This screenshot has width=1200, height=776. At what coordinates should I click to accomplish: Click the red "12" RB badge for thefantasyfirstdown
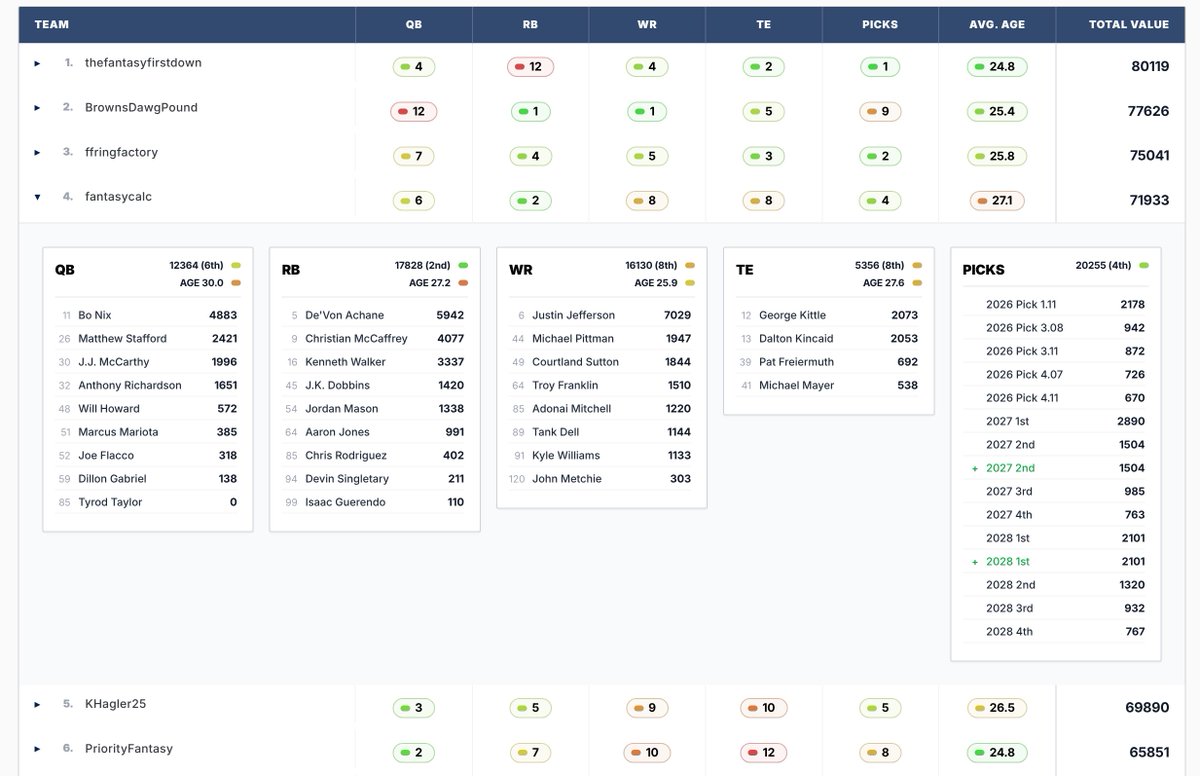click(x=530, y=66)
